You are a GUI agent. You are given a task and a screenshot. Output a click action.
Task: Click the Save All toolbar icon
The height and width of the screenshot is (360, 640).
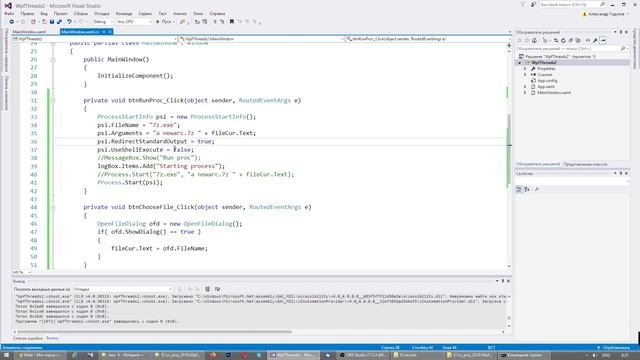pos(59,22)
